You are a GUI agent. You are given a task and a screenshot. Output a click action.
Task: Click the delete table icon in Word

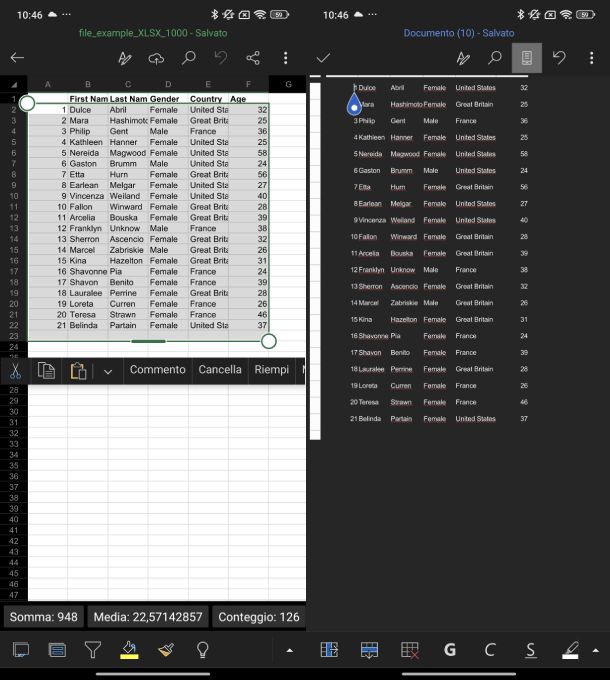tap(409, 650)
